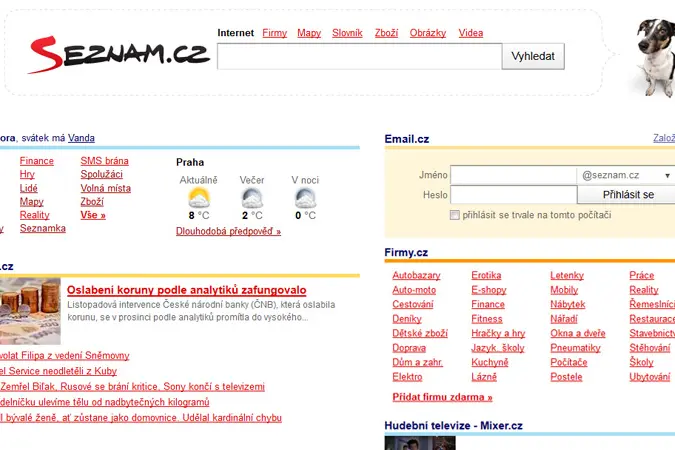The height and width of the screenshot is (450, 675).
Task: Open the Nábytek category link
Action: tap(568, 304)
